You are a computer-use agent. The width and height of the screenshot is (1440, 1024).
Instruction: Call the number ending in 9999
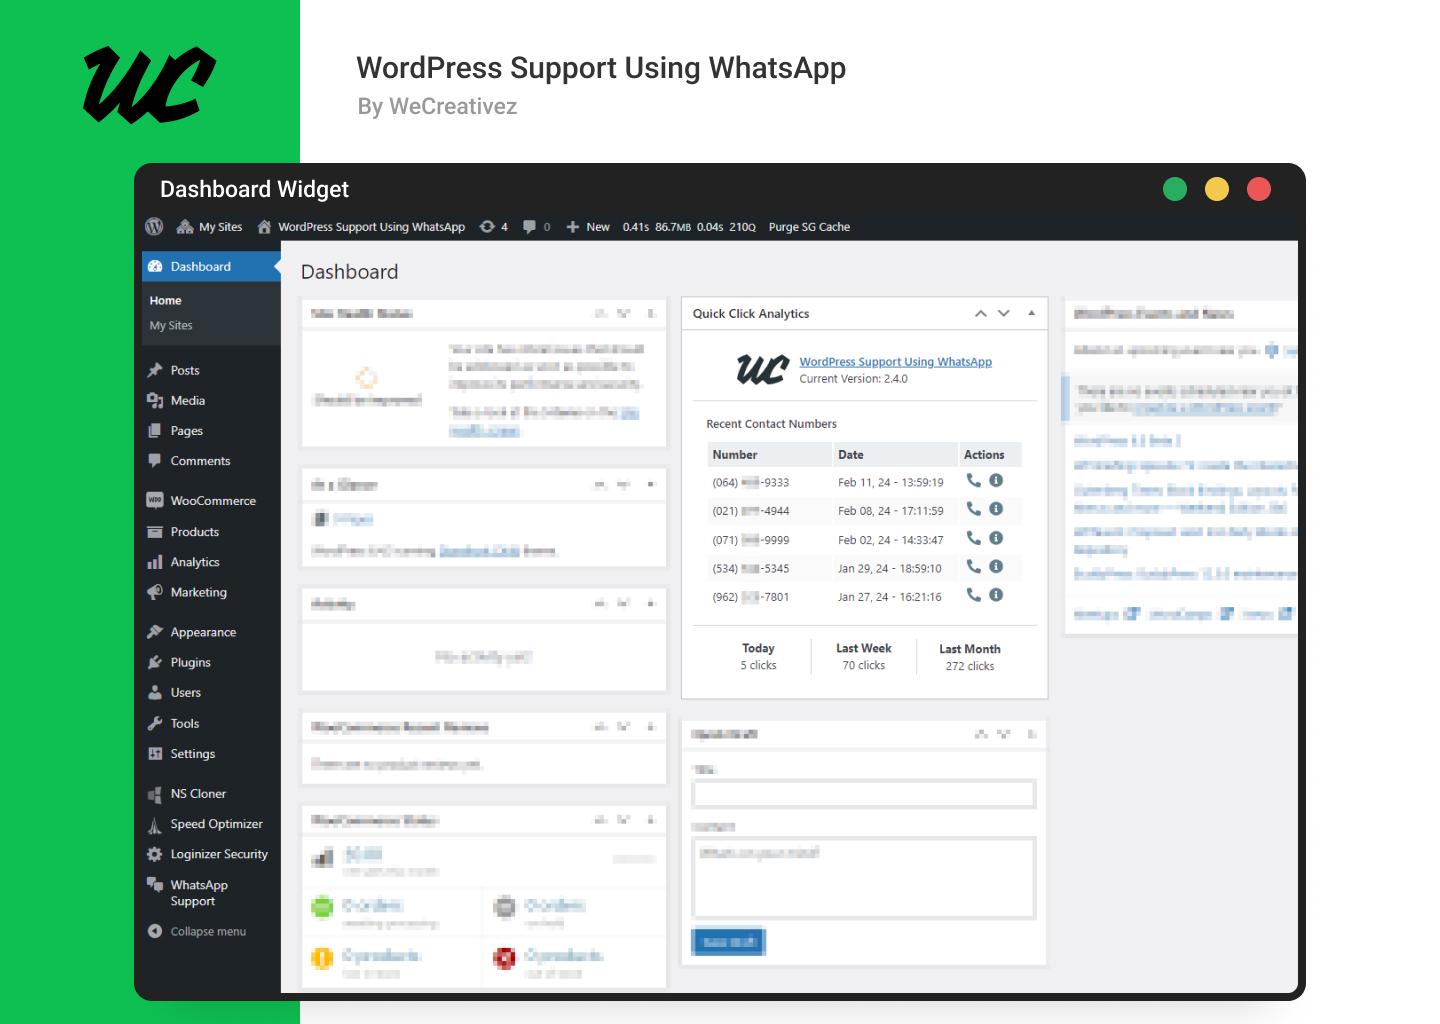coord(973,539)
